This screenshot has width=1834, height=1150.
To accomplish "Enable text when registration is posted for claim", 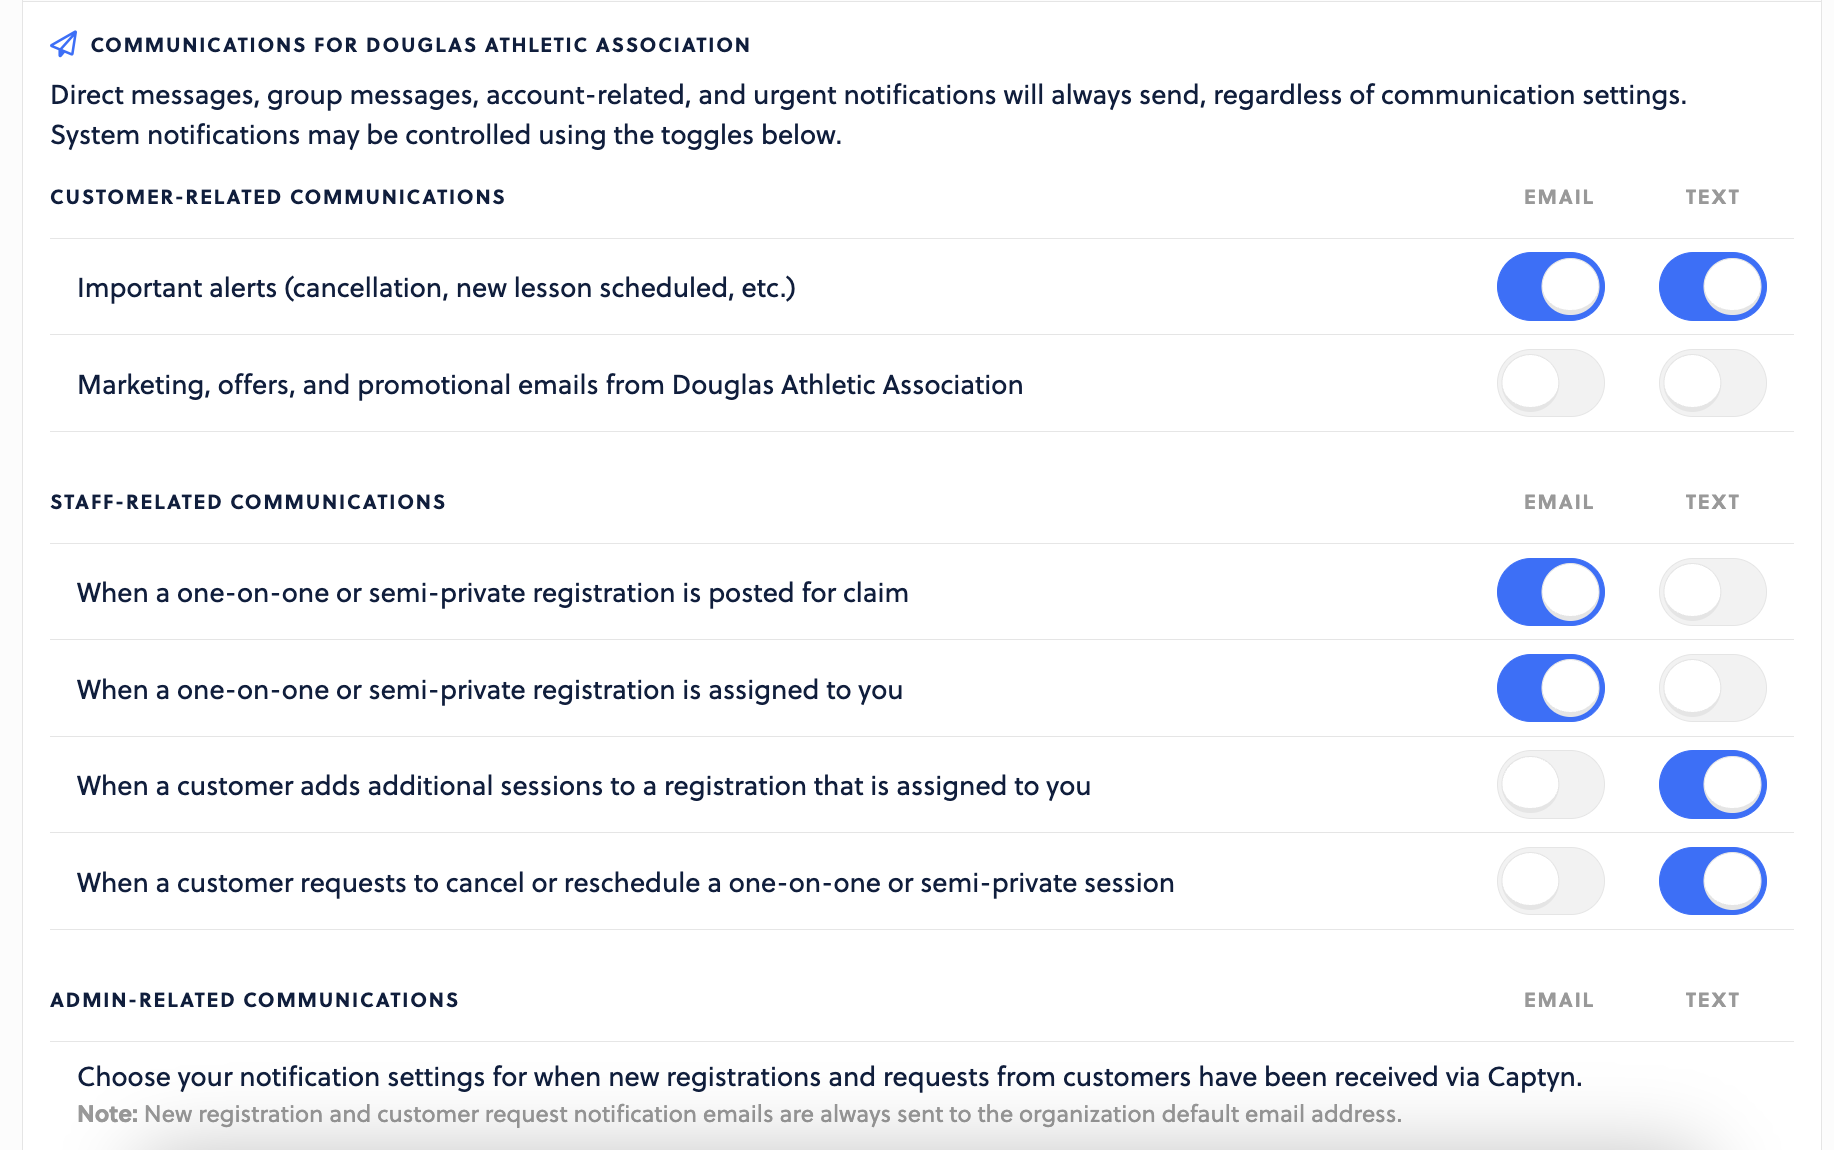I will pyautogui.click(x=1712, y=592).
